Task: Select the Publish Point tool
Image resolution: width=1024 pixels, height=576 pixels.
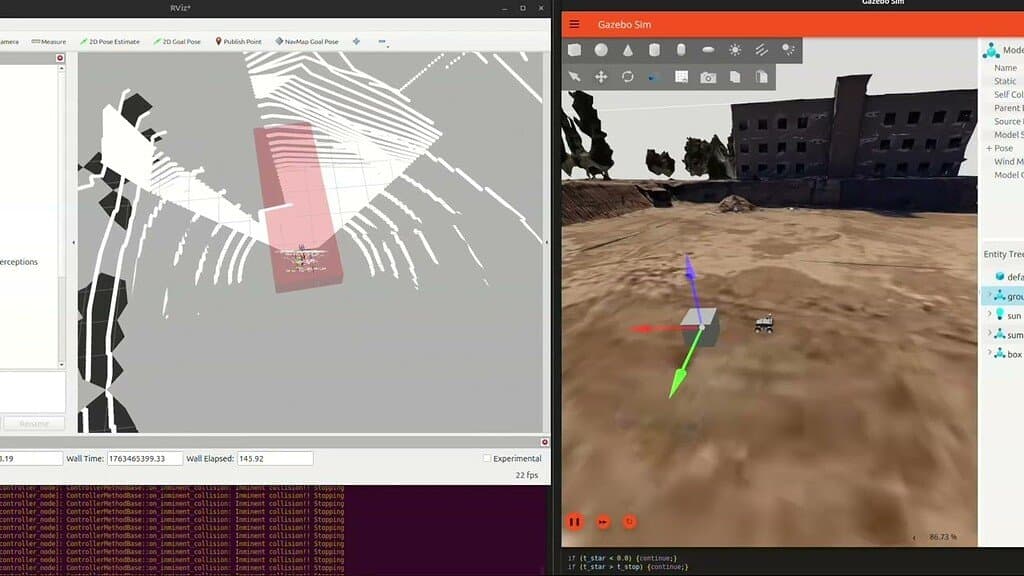Action: click(x=238, y=41)
